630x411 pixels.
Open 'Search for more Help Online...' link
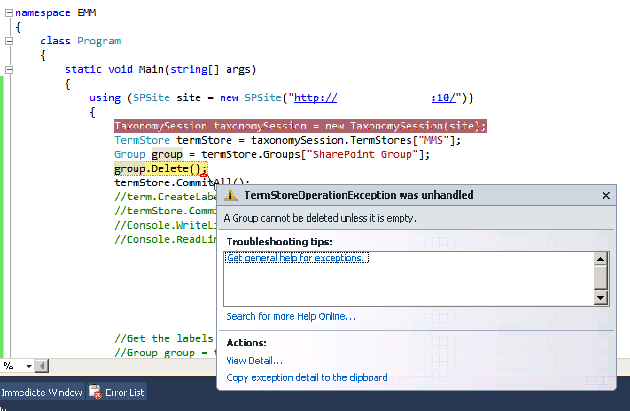pos(291,317)
